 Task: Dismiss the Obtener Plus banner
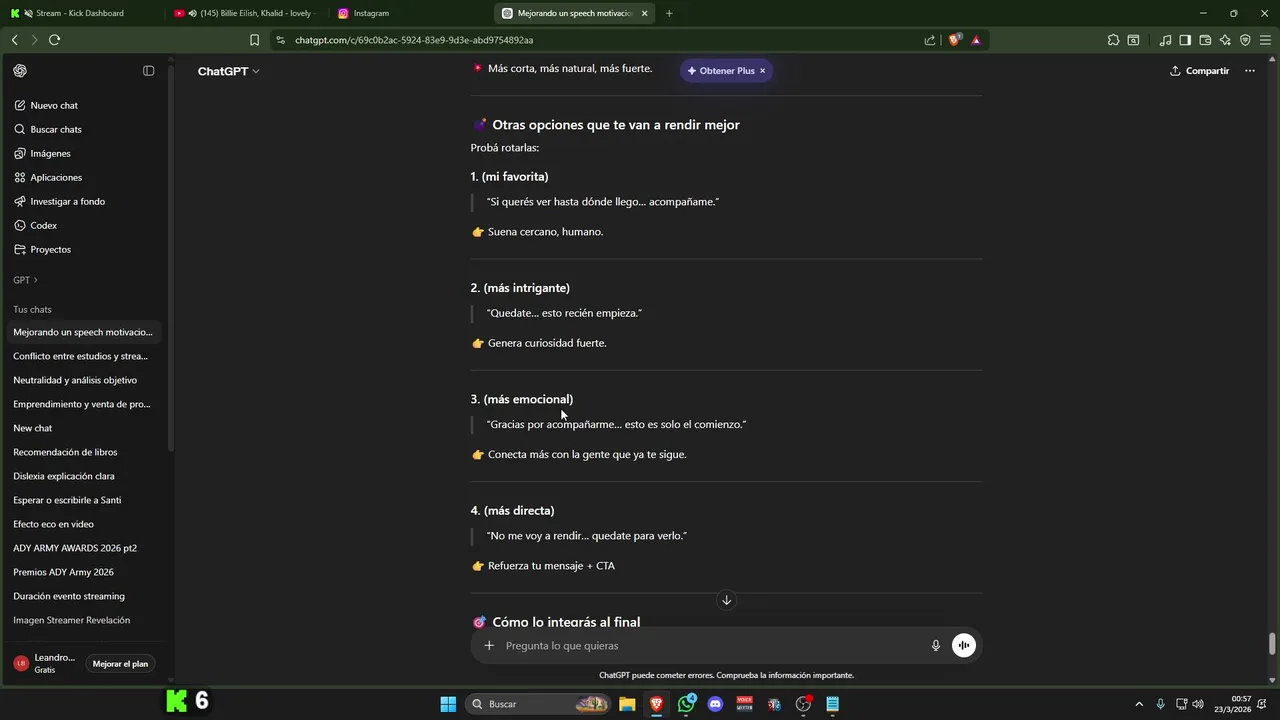(x=762, y=71)
